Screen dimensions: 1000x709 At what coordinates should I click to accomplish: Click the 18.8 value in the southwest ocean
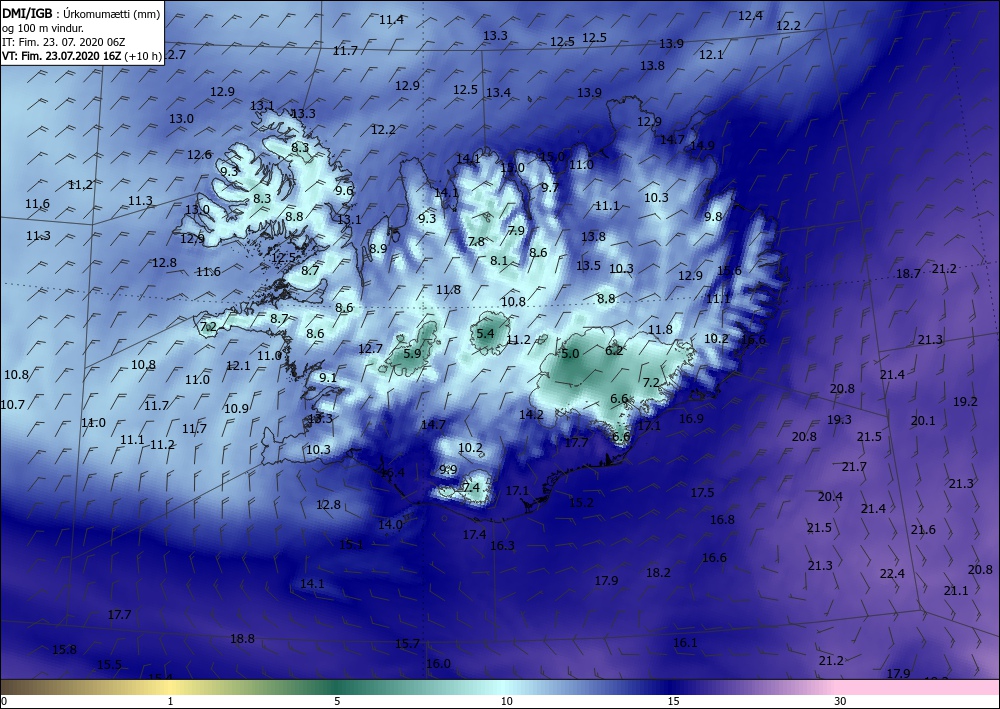(242, 638)
